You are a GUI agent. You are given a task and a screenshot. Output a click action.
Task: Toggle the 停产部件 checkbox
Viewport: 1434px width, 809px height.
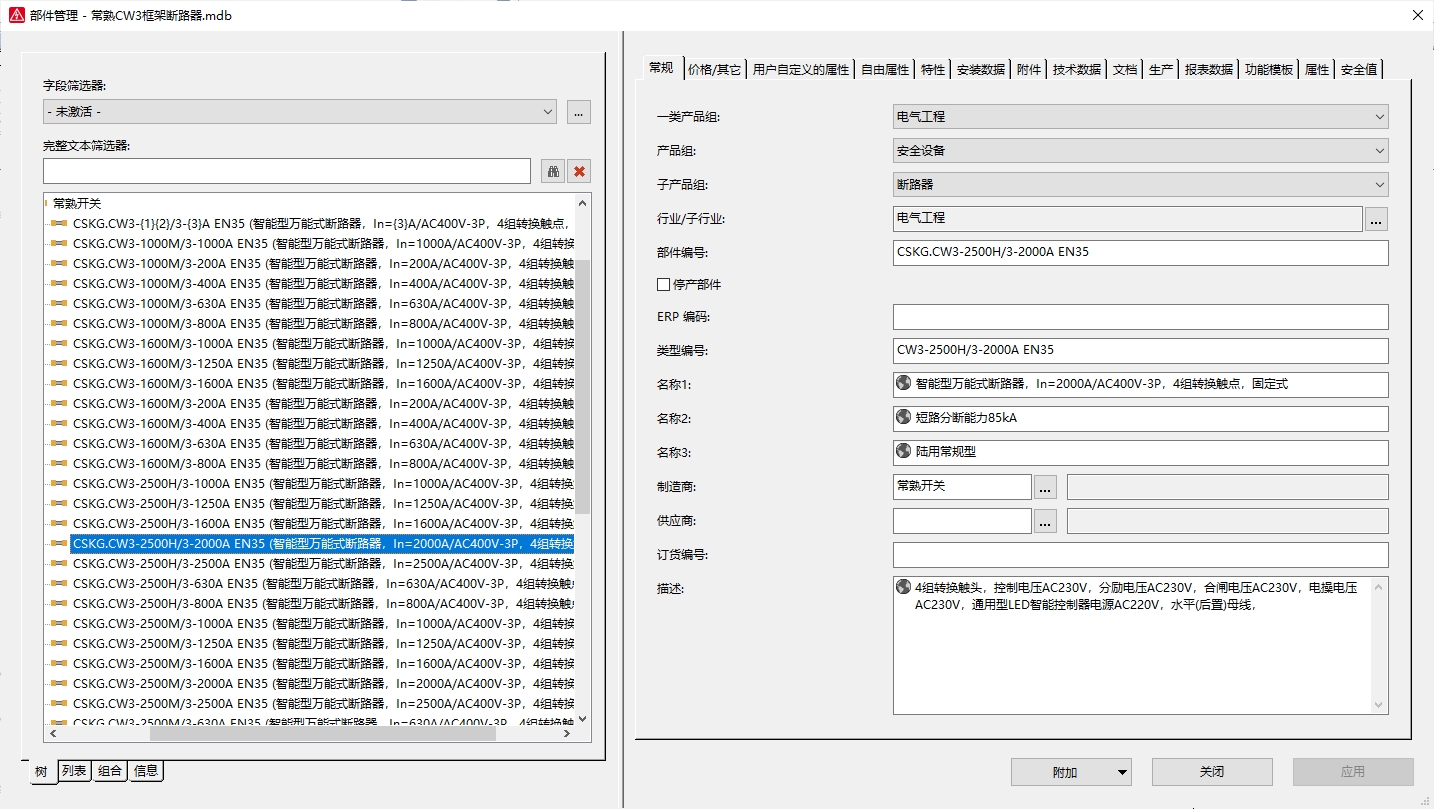pyautogui.click(x=663, y=285)
